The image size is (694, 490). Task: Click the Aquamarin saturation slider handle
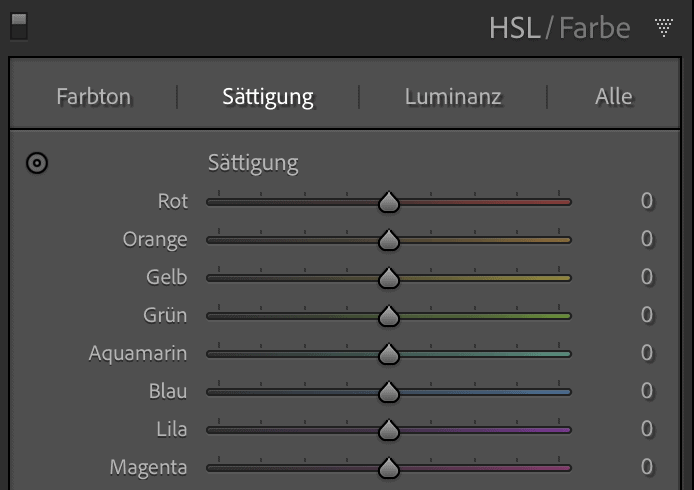(389, 354)
